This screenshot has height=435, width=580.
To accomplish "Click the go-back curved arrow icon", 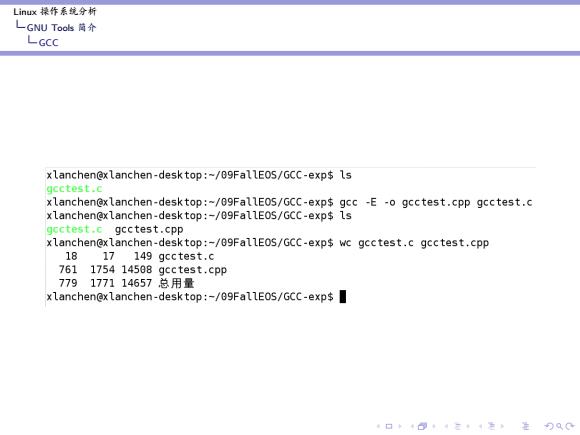I will pyautogui.click(x=549, y=426).
